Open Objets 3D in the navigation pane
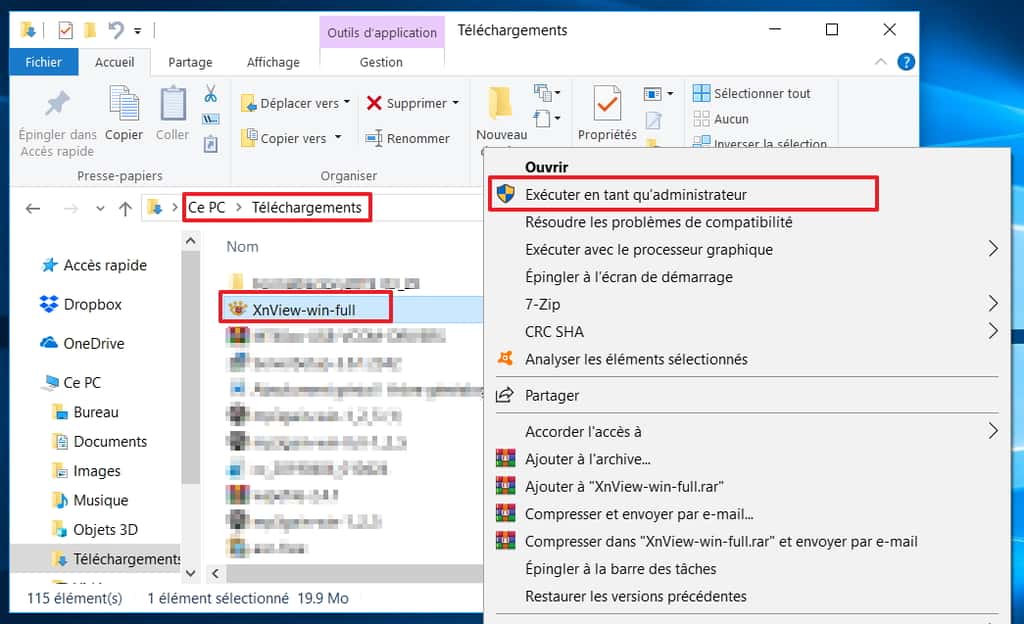Screen dimensions: 1024x624 pyautogui.click(x=105, y=529)
